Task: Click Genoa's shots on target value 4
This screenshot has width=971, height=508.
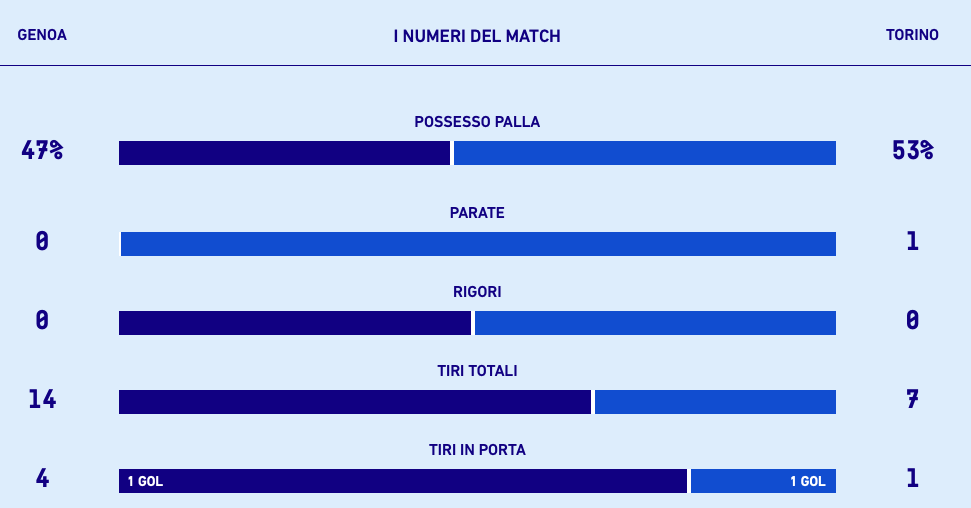Action: tap(42, 478)
